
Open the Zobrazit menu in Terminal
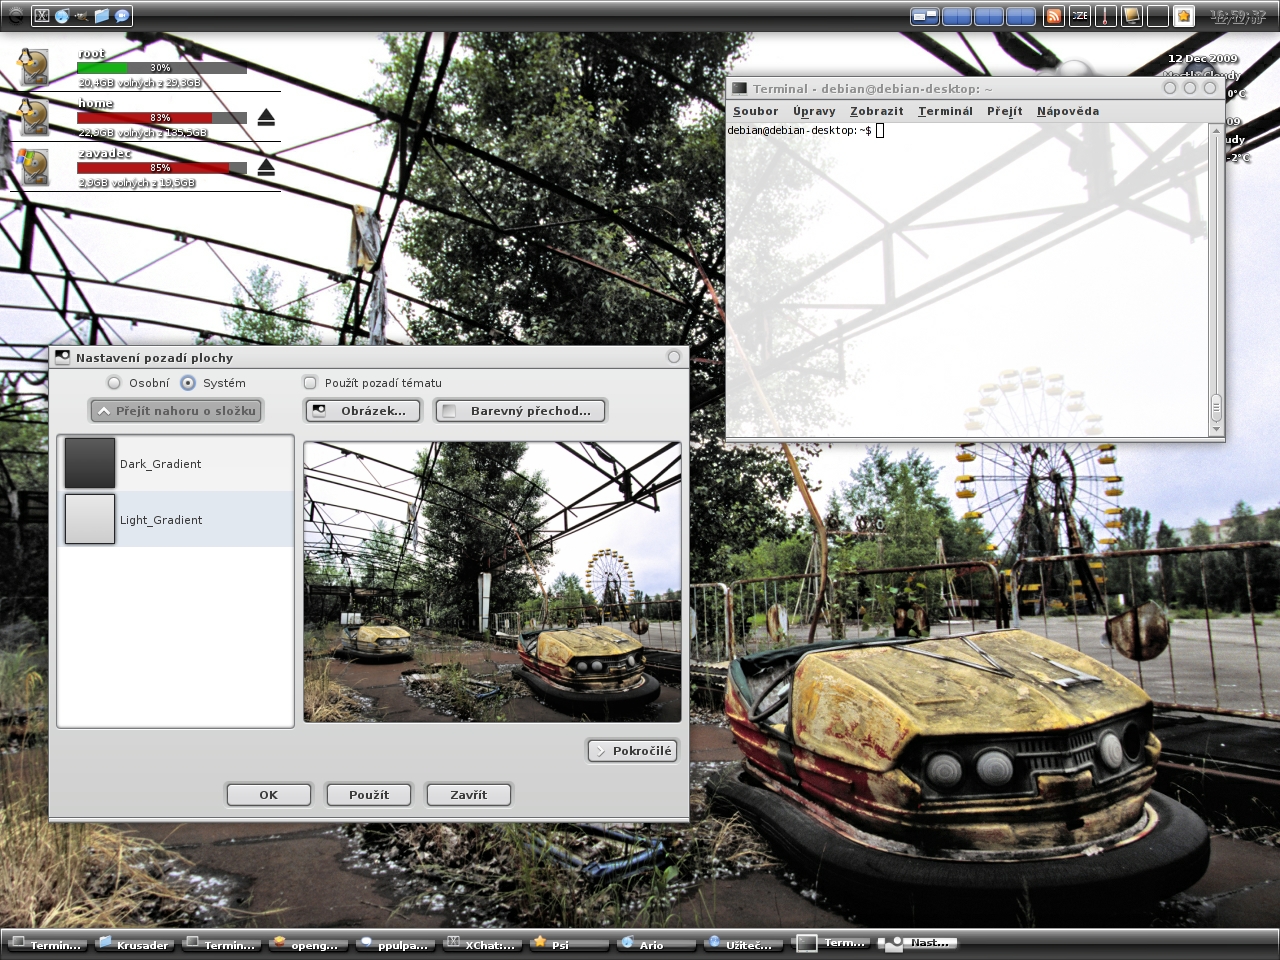coord(876,111)
